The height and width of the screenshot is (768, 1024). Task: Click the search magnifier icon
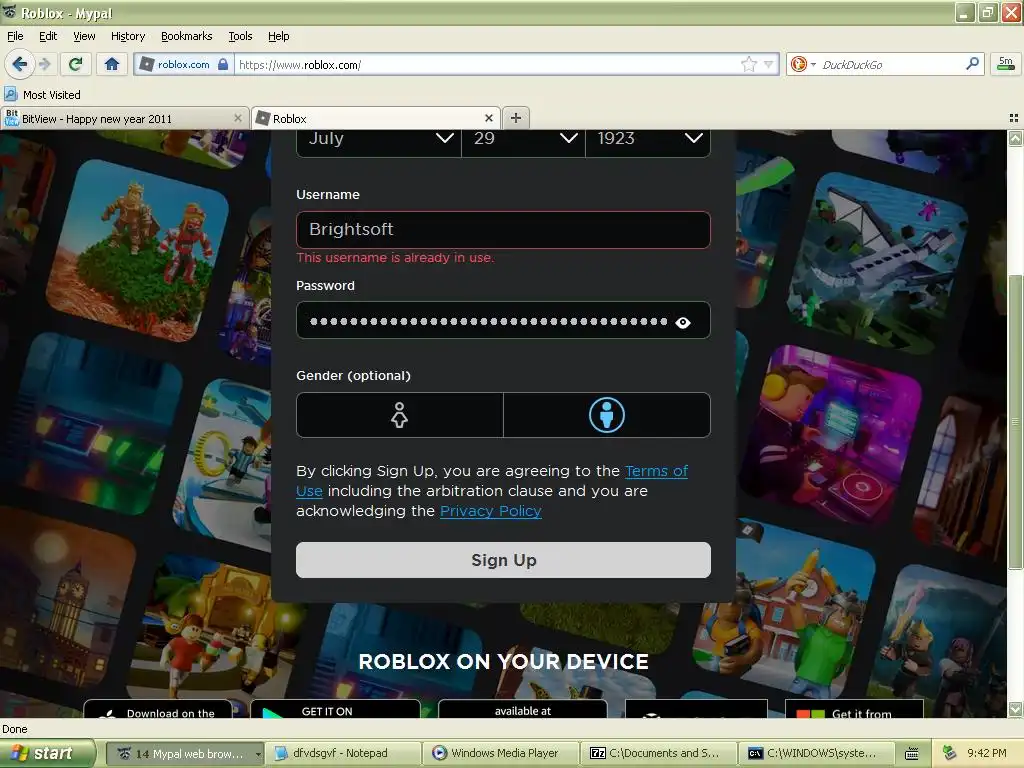[x=972, y=64]
